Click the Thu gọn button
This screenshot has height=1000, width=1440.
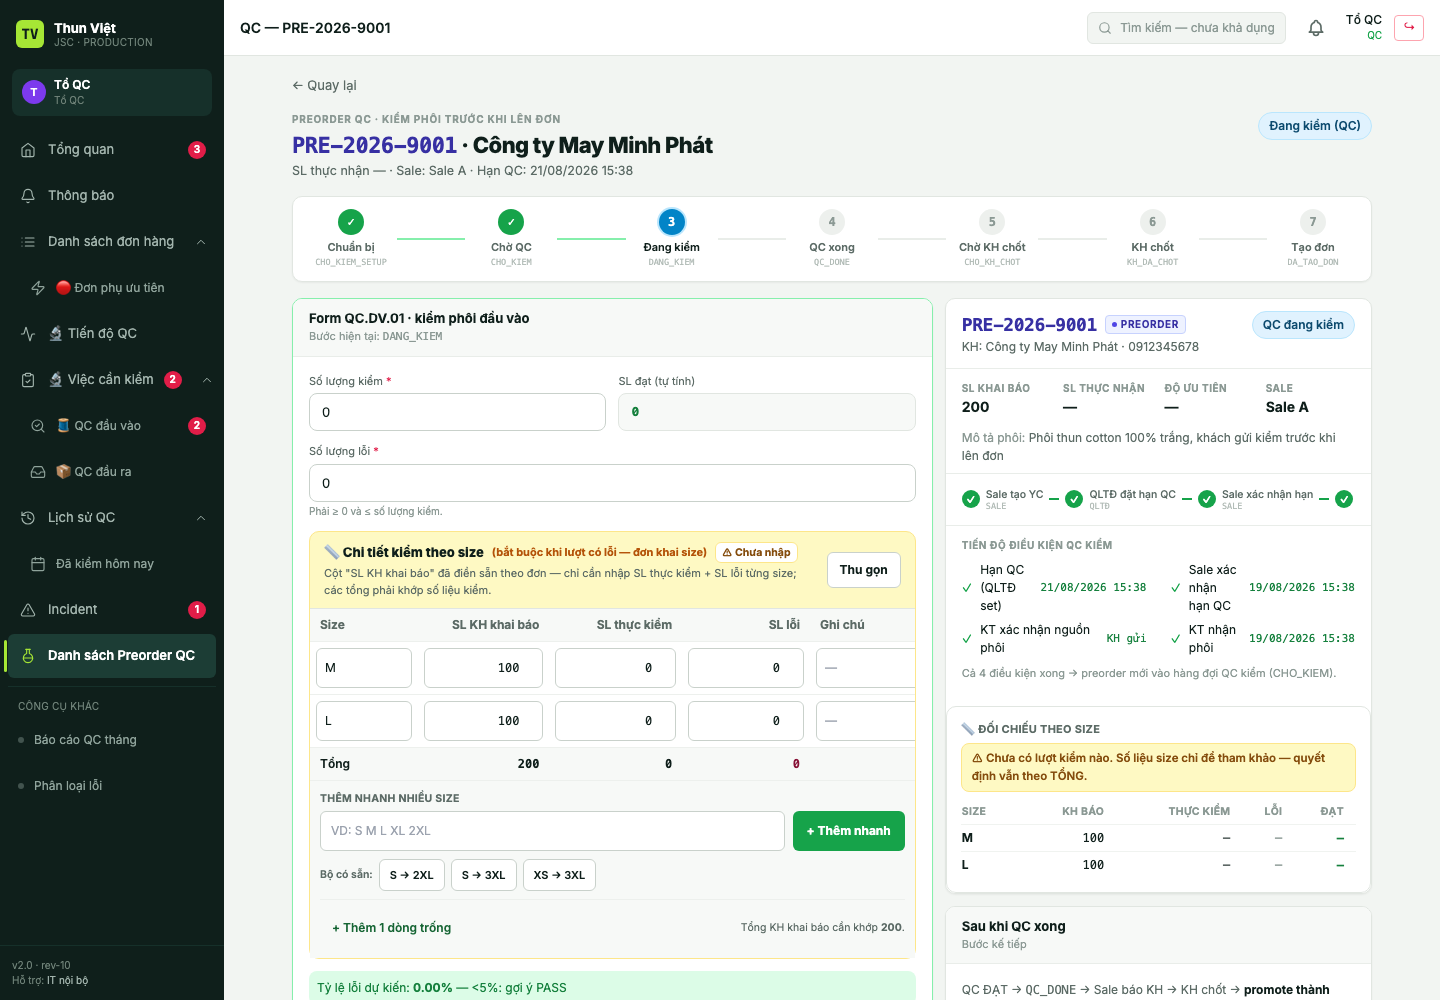[864, 570]
